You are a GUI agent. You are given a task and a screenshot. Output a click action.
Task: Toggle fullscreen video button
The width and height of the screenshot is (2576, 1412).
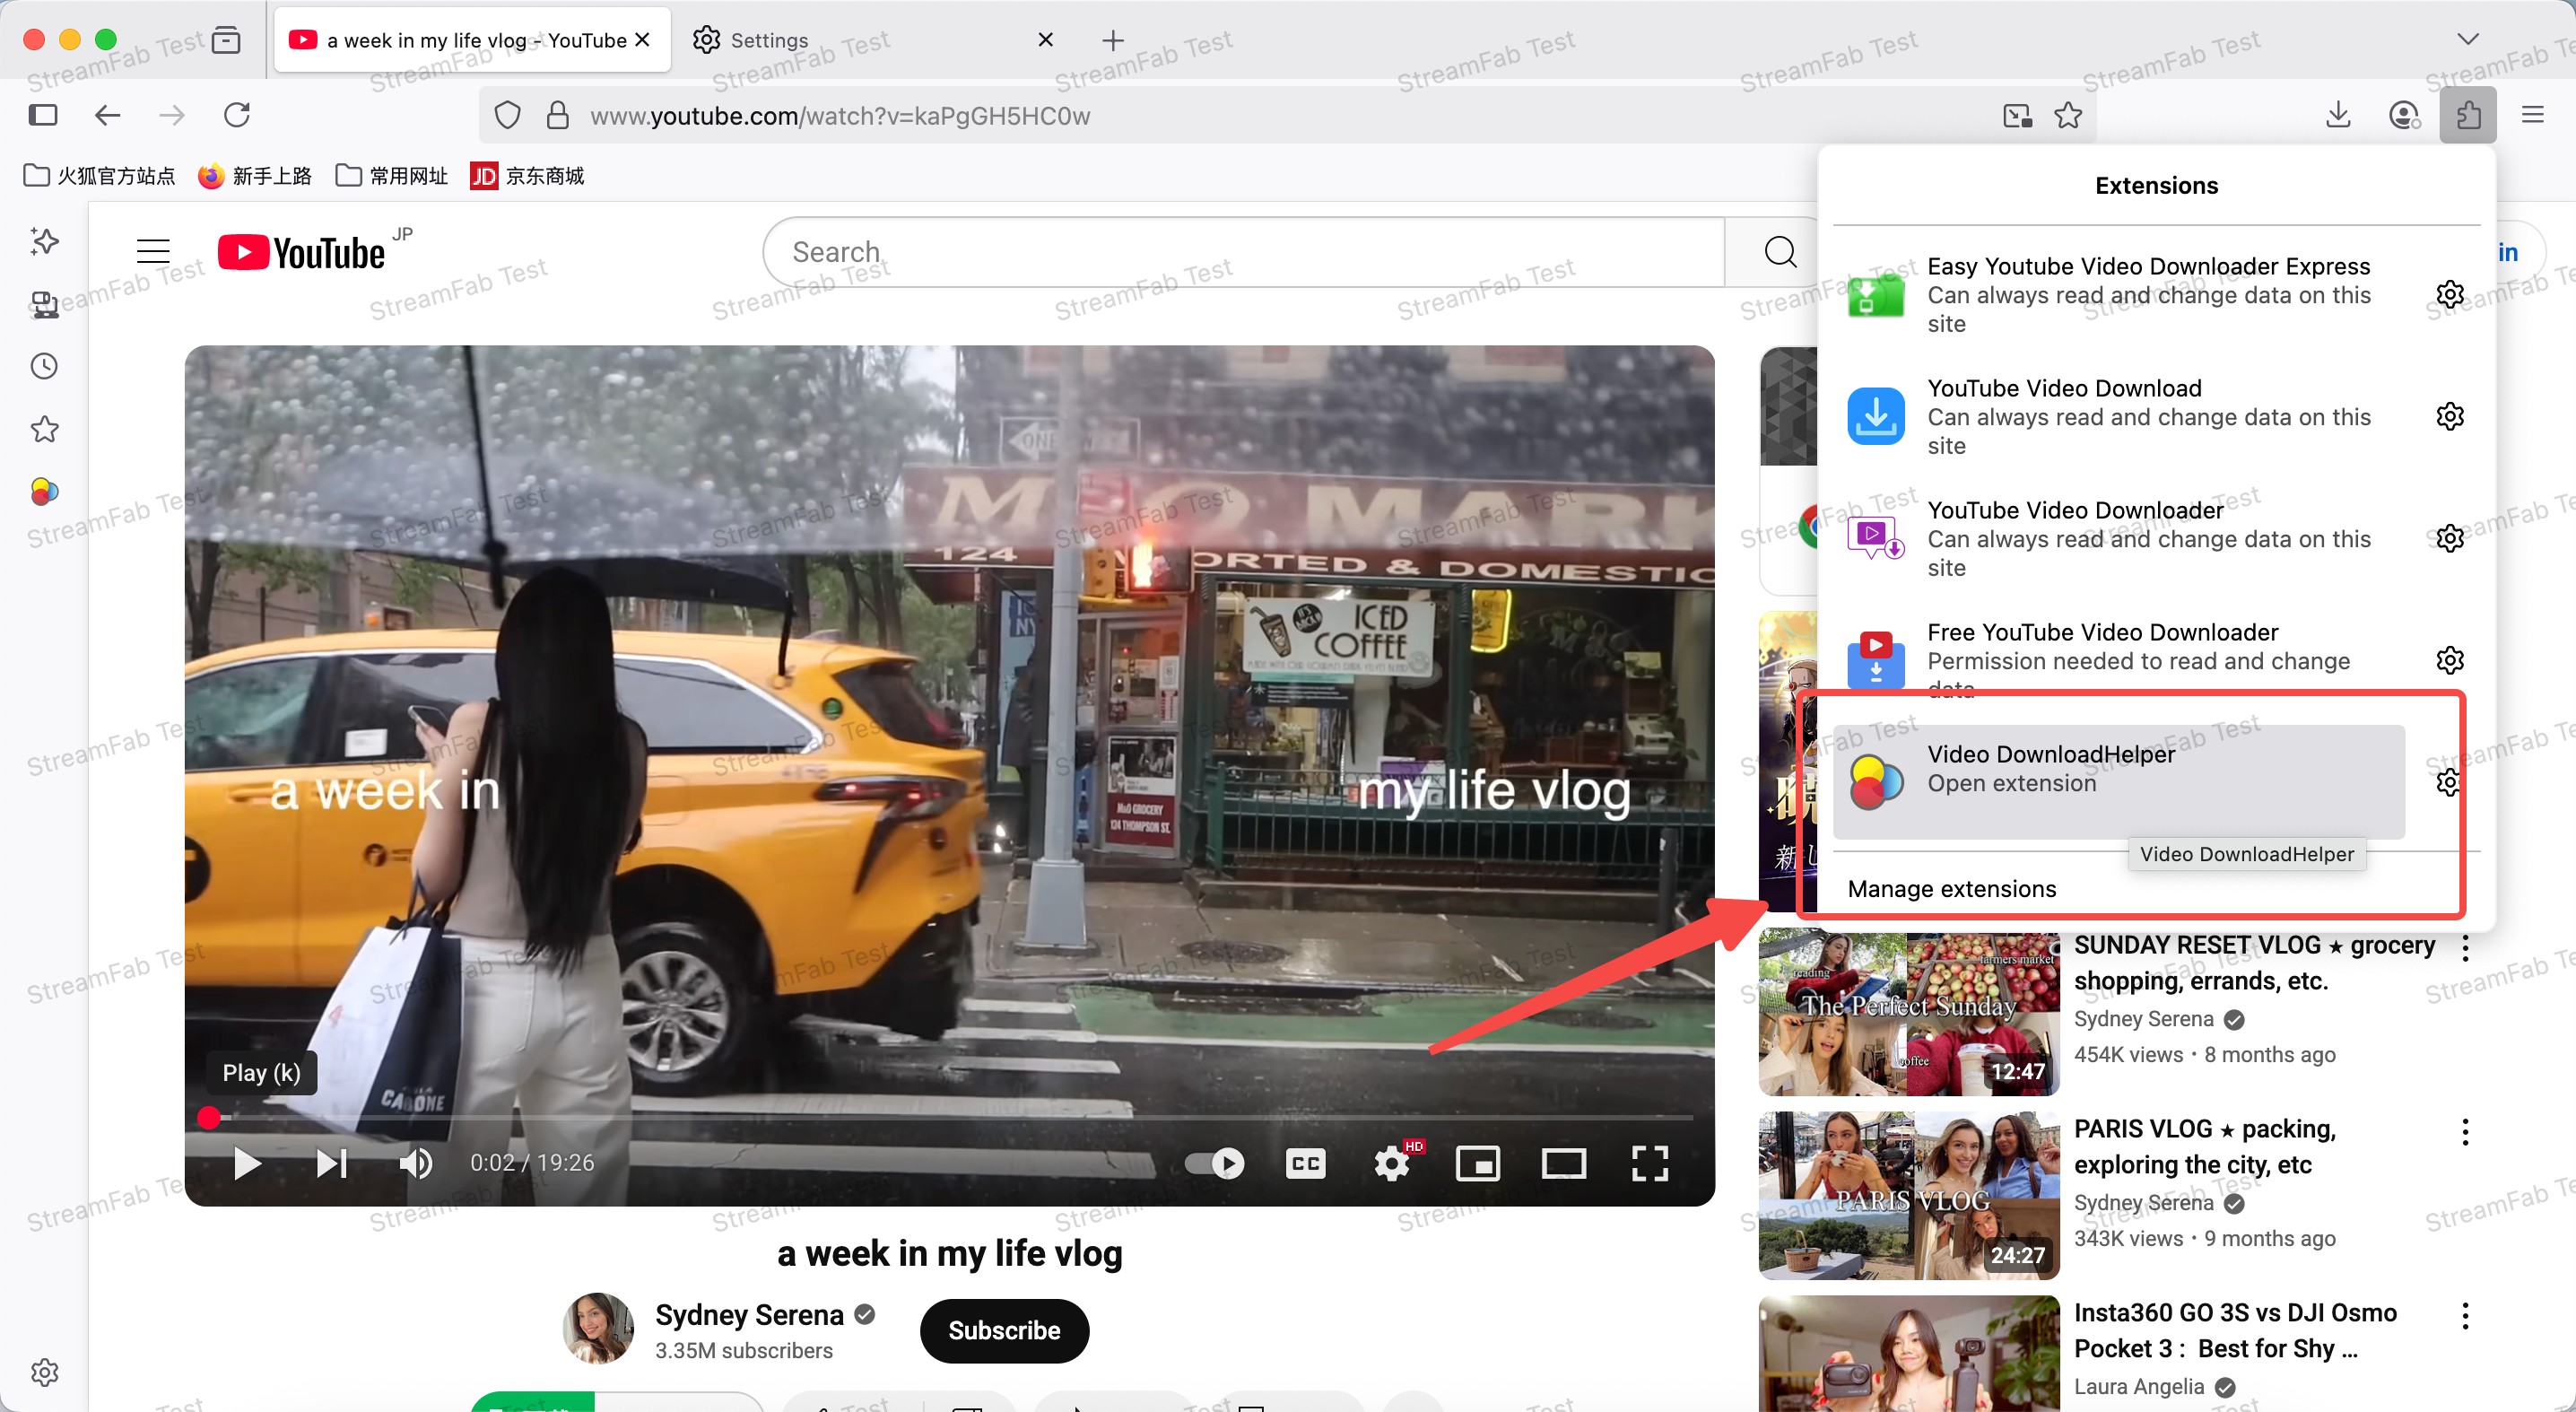click(1650, 1163)
